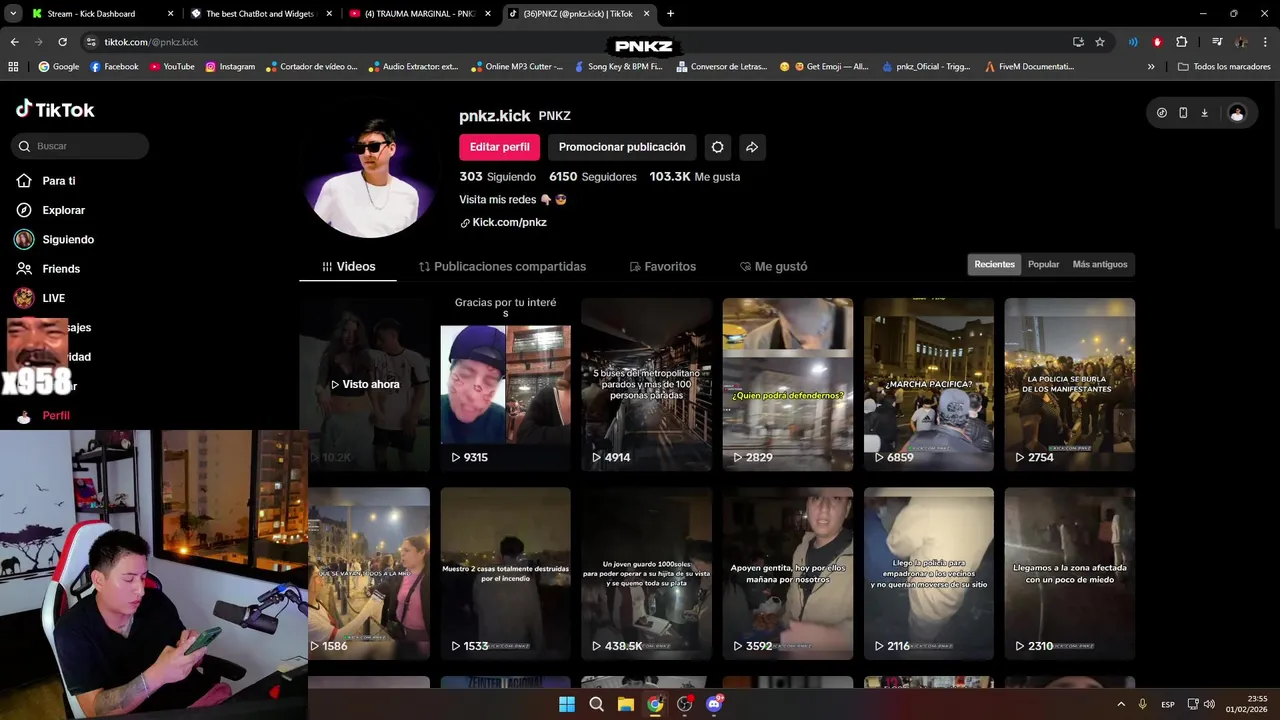Click the Buscar search field
The width and height of the screenshot is (1280, 720).
point(80,146)
